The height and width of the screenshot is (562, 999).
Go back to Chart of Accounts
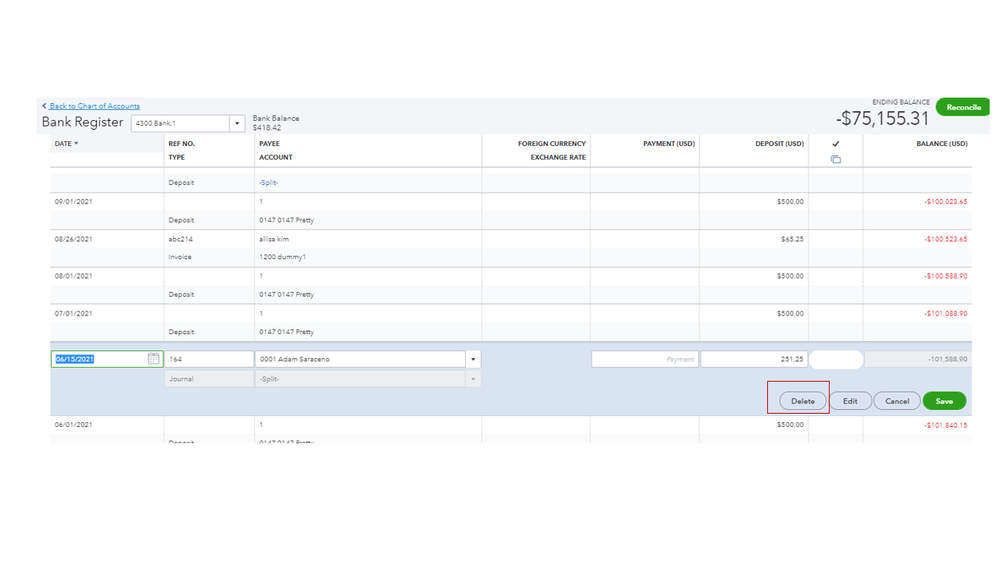click(x=94, y=106)
